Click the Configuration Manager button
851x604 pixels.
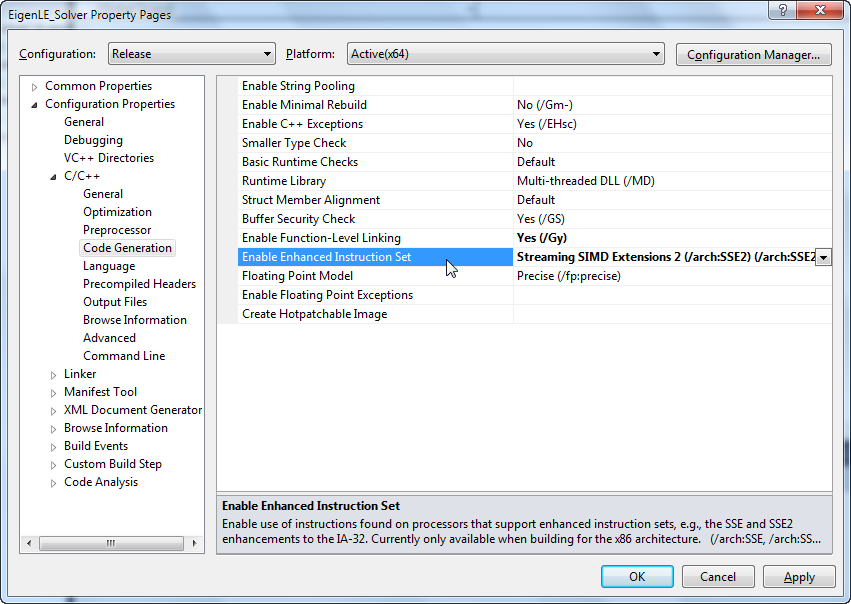pyautogui.click(x=754, y=55)
